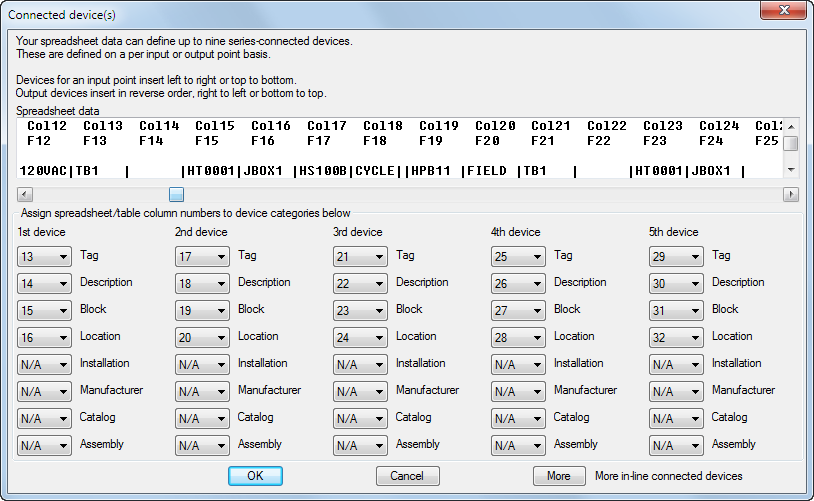Open the 5th device Manufacturer dropdown
This screenshot has width=814, height=501.
pos(676,391)
